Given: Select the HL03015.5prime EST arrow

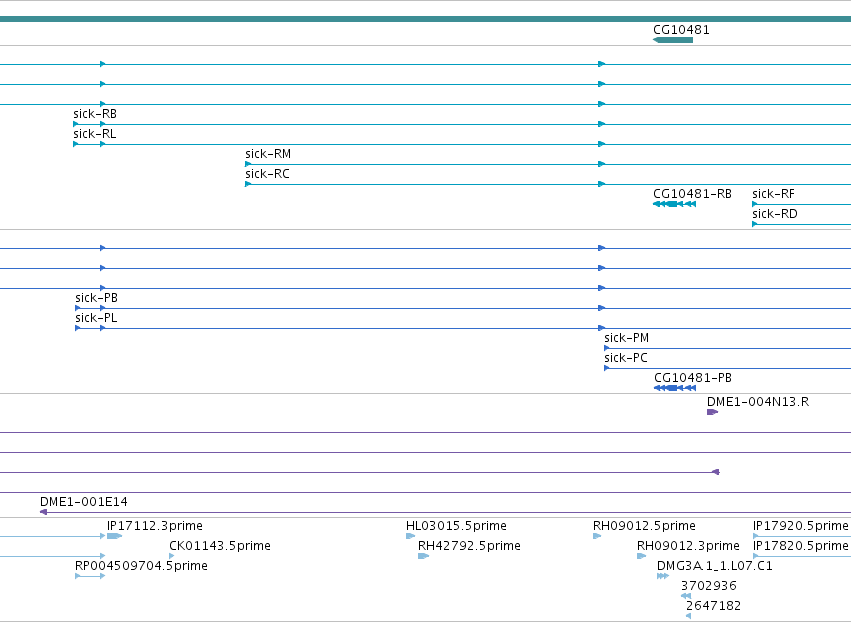Looking at the screenshot, I should pyautogui.click(x=410, y=536).
